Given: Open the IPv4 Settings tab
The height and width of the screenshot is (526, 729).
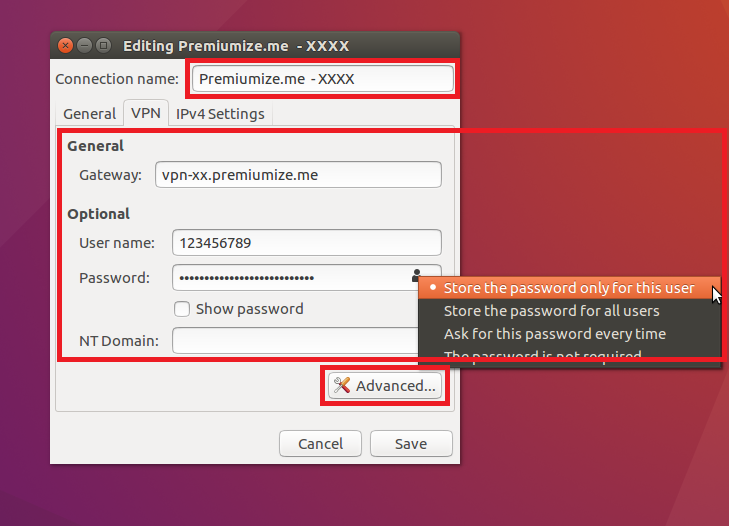Looking at the screenshot, I should [x=220, y=114].
